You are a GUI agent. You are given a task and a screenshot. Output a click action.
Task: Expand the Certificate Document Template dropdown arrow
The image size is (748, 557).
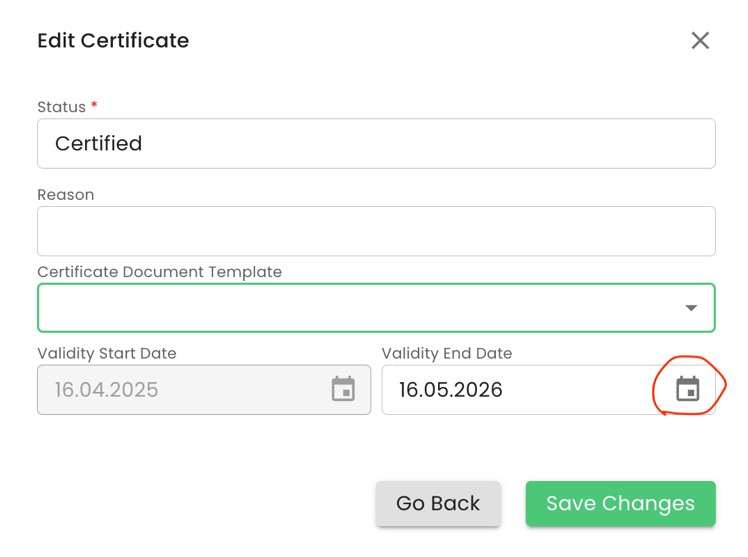pyautogui.click(x=691, y=308)
